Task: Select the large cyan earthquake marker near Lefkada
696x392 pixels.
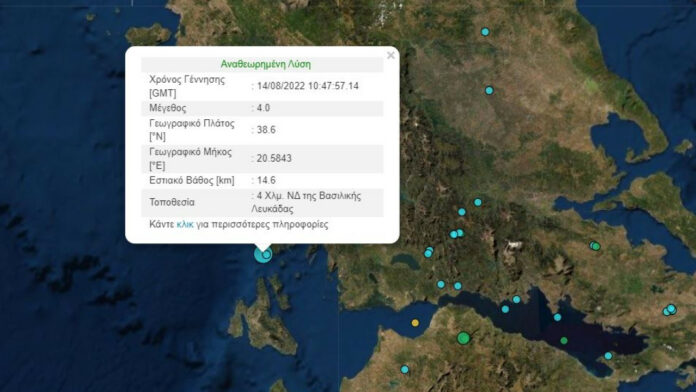Action: pyautogui.click(x=263, y=254)
